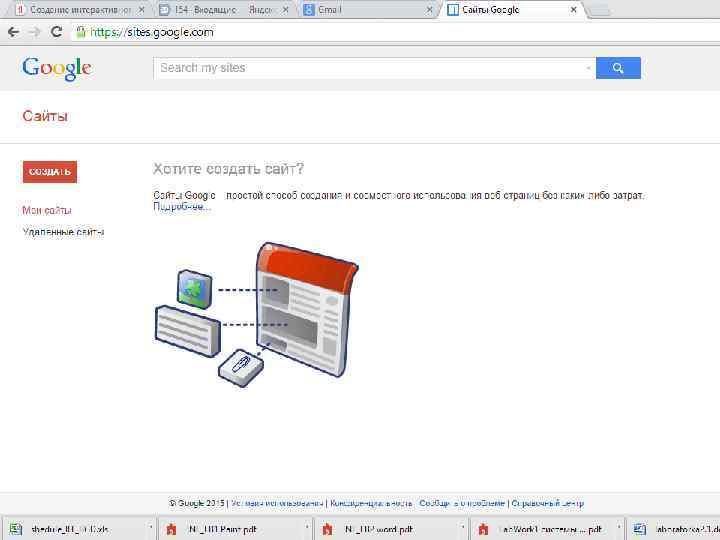
Task: Focus the address bar showing sites.google.com
Action: 395,32
